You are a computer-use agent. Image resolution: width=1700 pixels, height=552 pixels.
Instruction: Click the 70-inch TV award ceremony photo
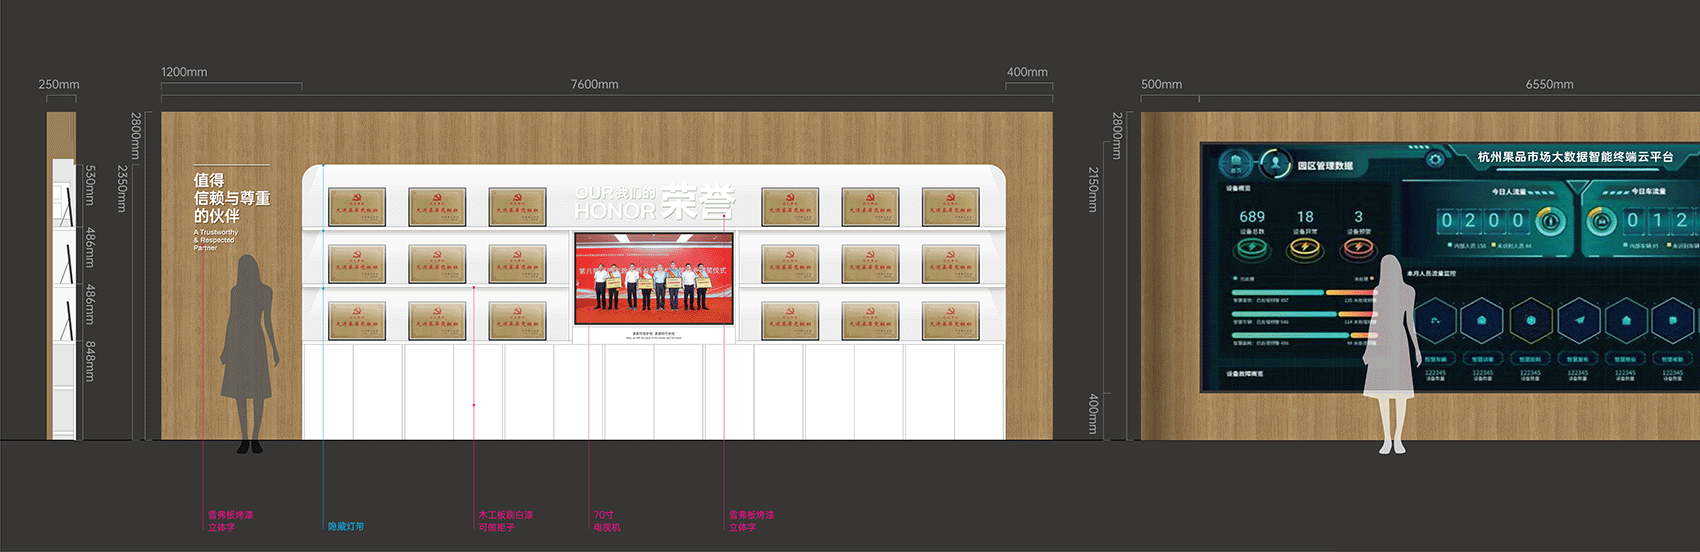pyautogui.click(x=653, y=278)
